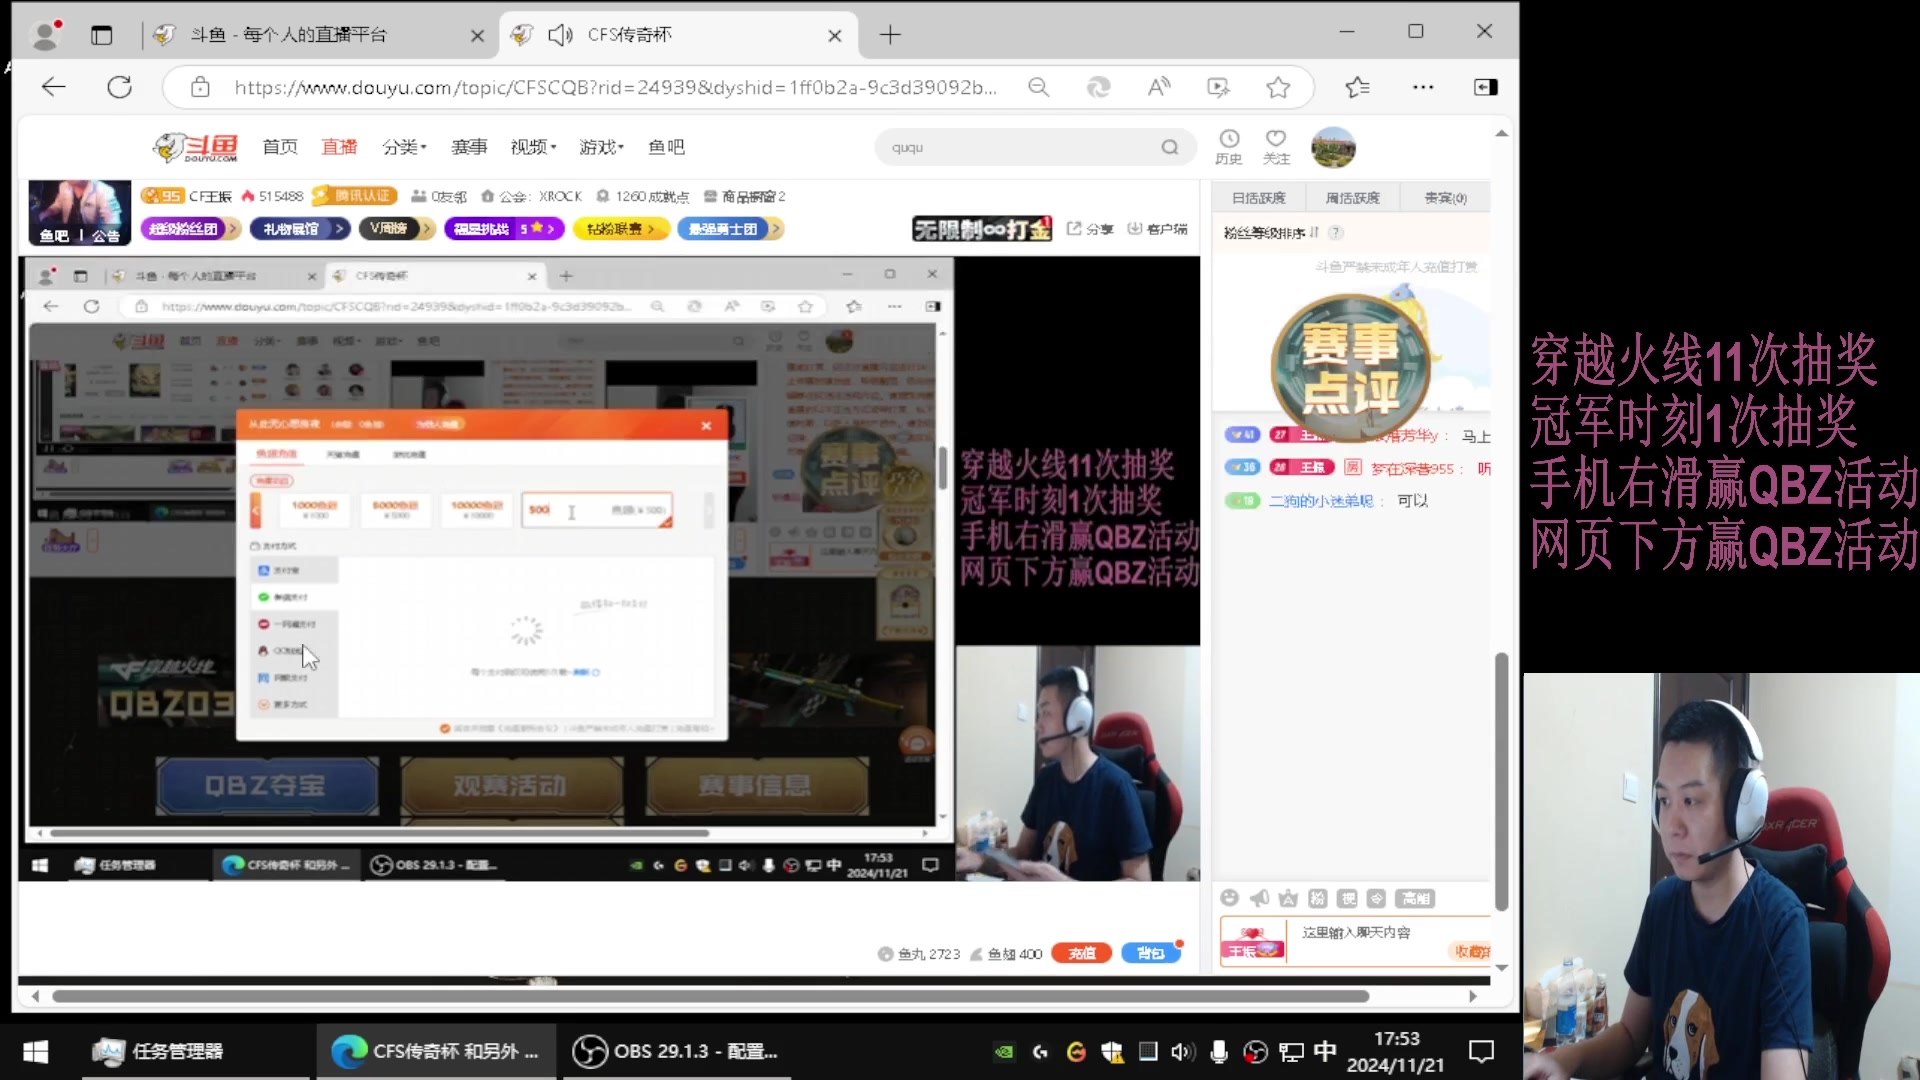Click the 客户端 client download icon
Viewport: 1920px width, 1080px height.
pos(1157,229)
